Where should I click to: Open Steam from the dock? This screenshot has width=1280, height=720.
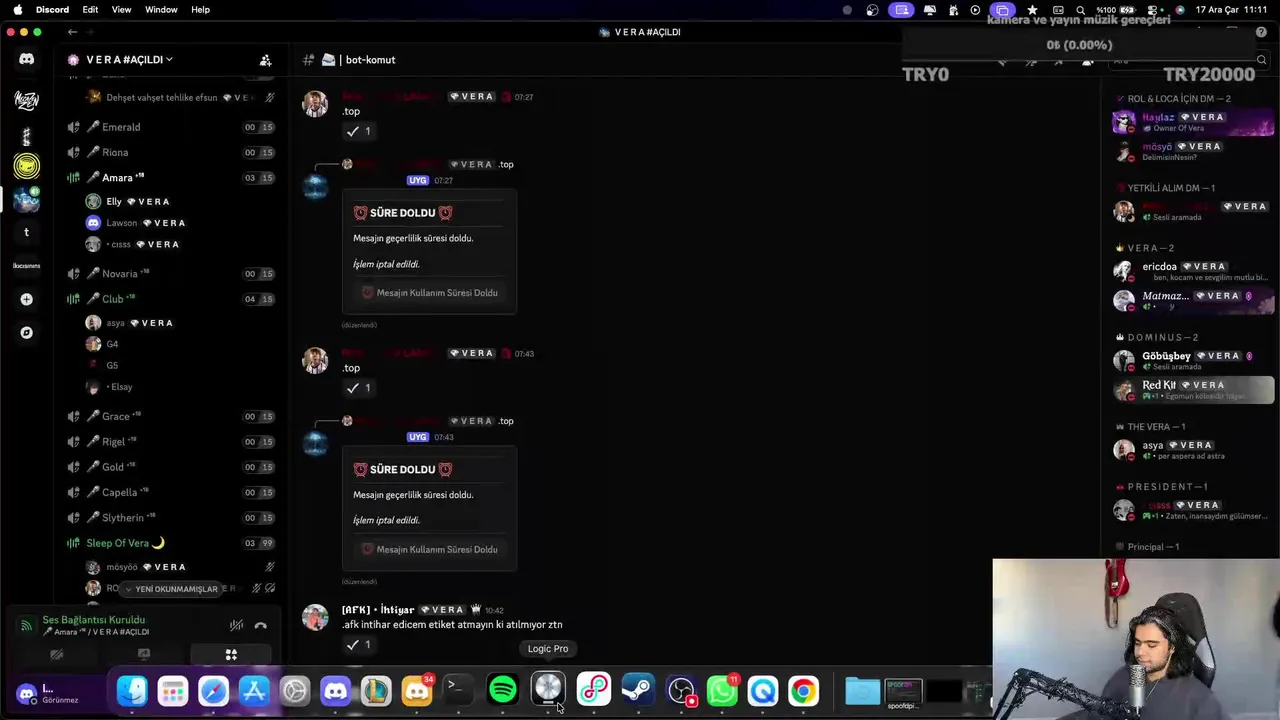[638, 690]
